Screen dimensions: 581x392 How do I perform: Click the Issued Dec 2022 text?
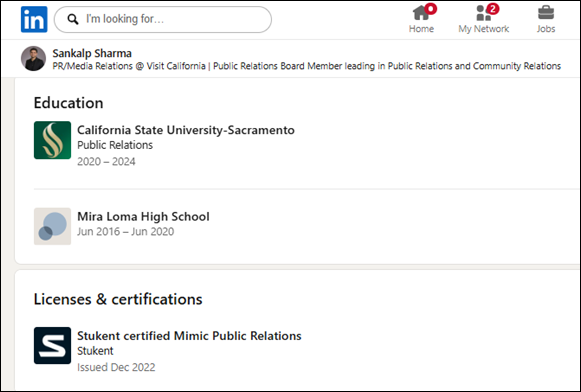[116, 367]
